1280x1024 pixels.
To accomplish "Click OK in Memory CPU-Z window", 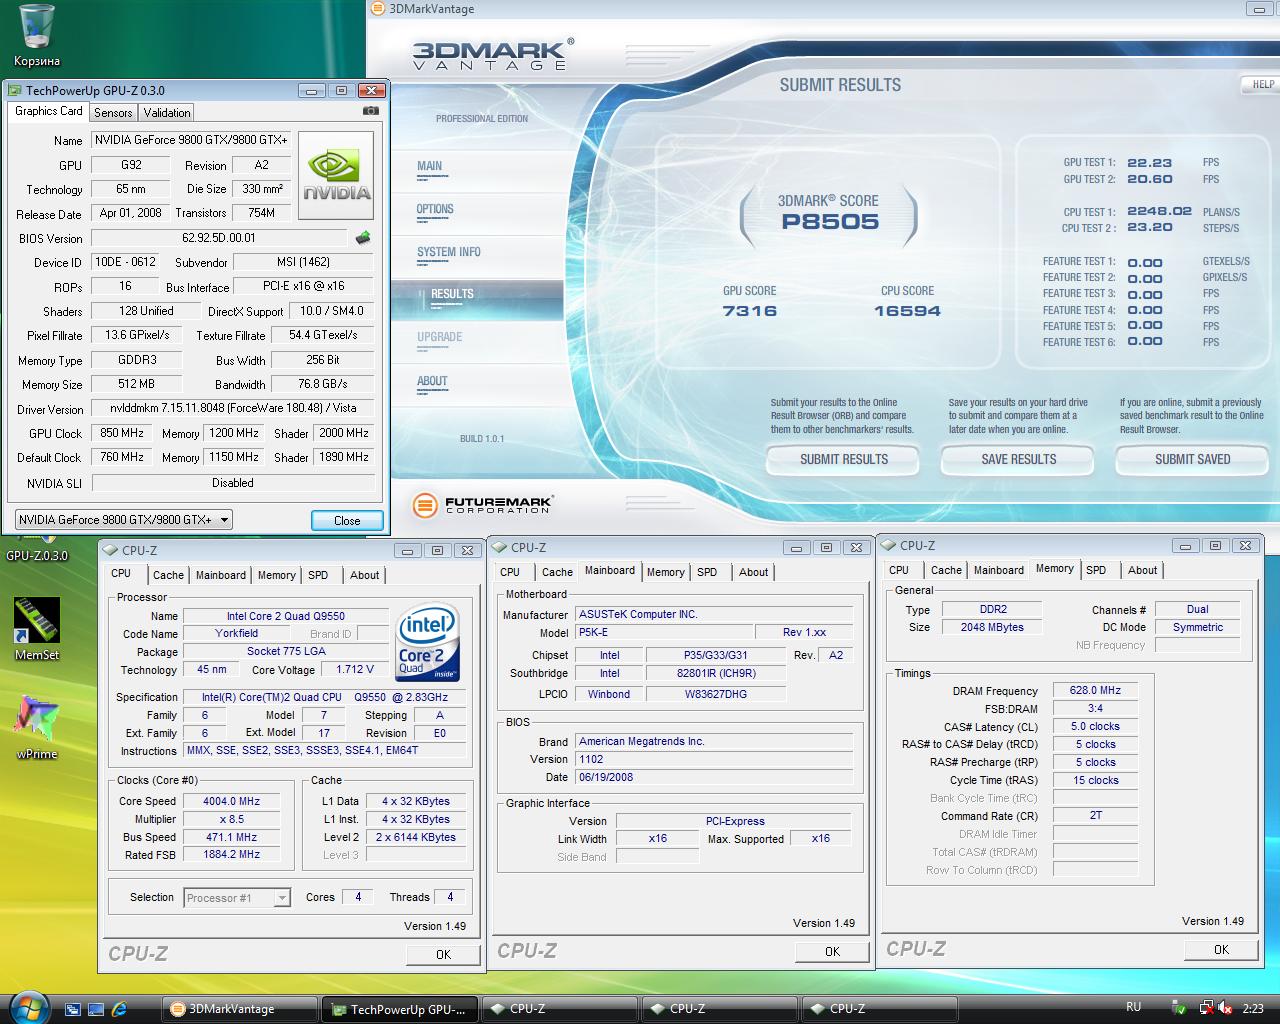I will [x=1221, y=949].
